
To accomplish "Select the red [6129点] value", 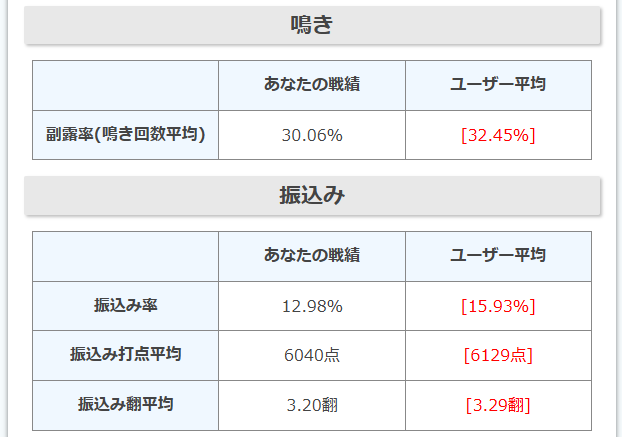I will point(498,355).
